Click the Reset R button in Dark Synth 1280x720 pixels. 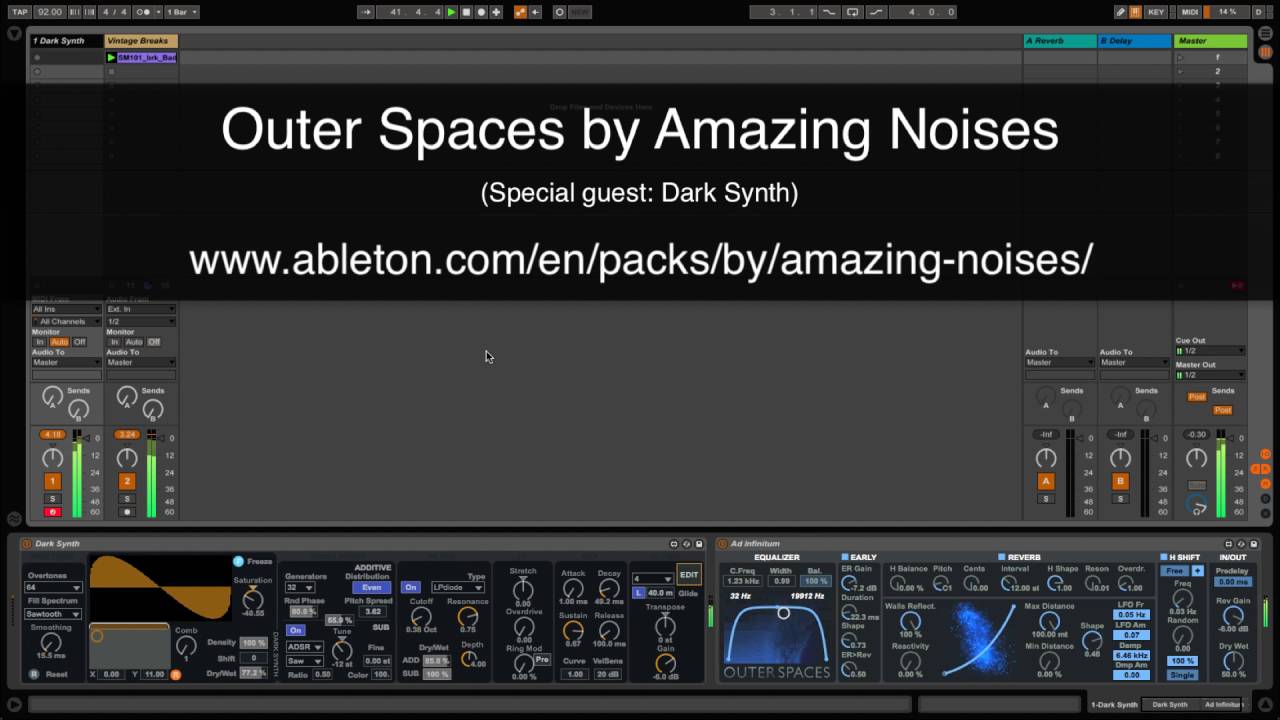pyautogui.click(x=33, y=674)
